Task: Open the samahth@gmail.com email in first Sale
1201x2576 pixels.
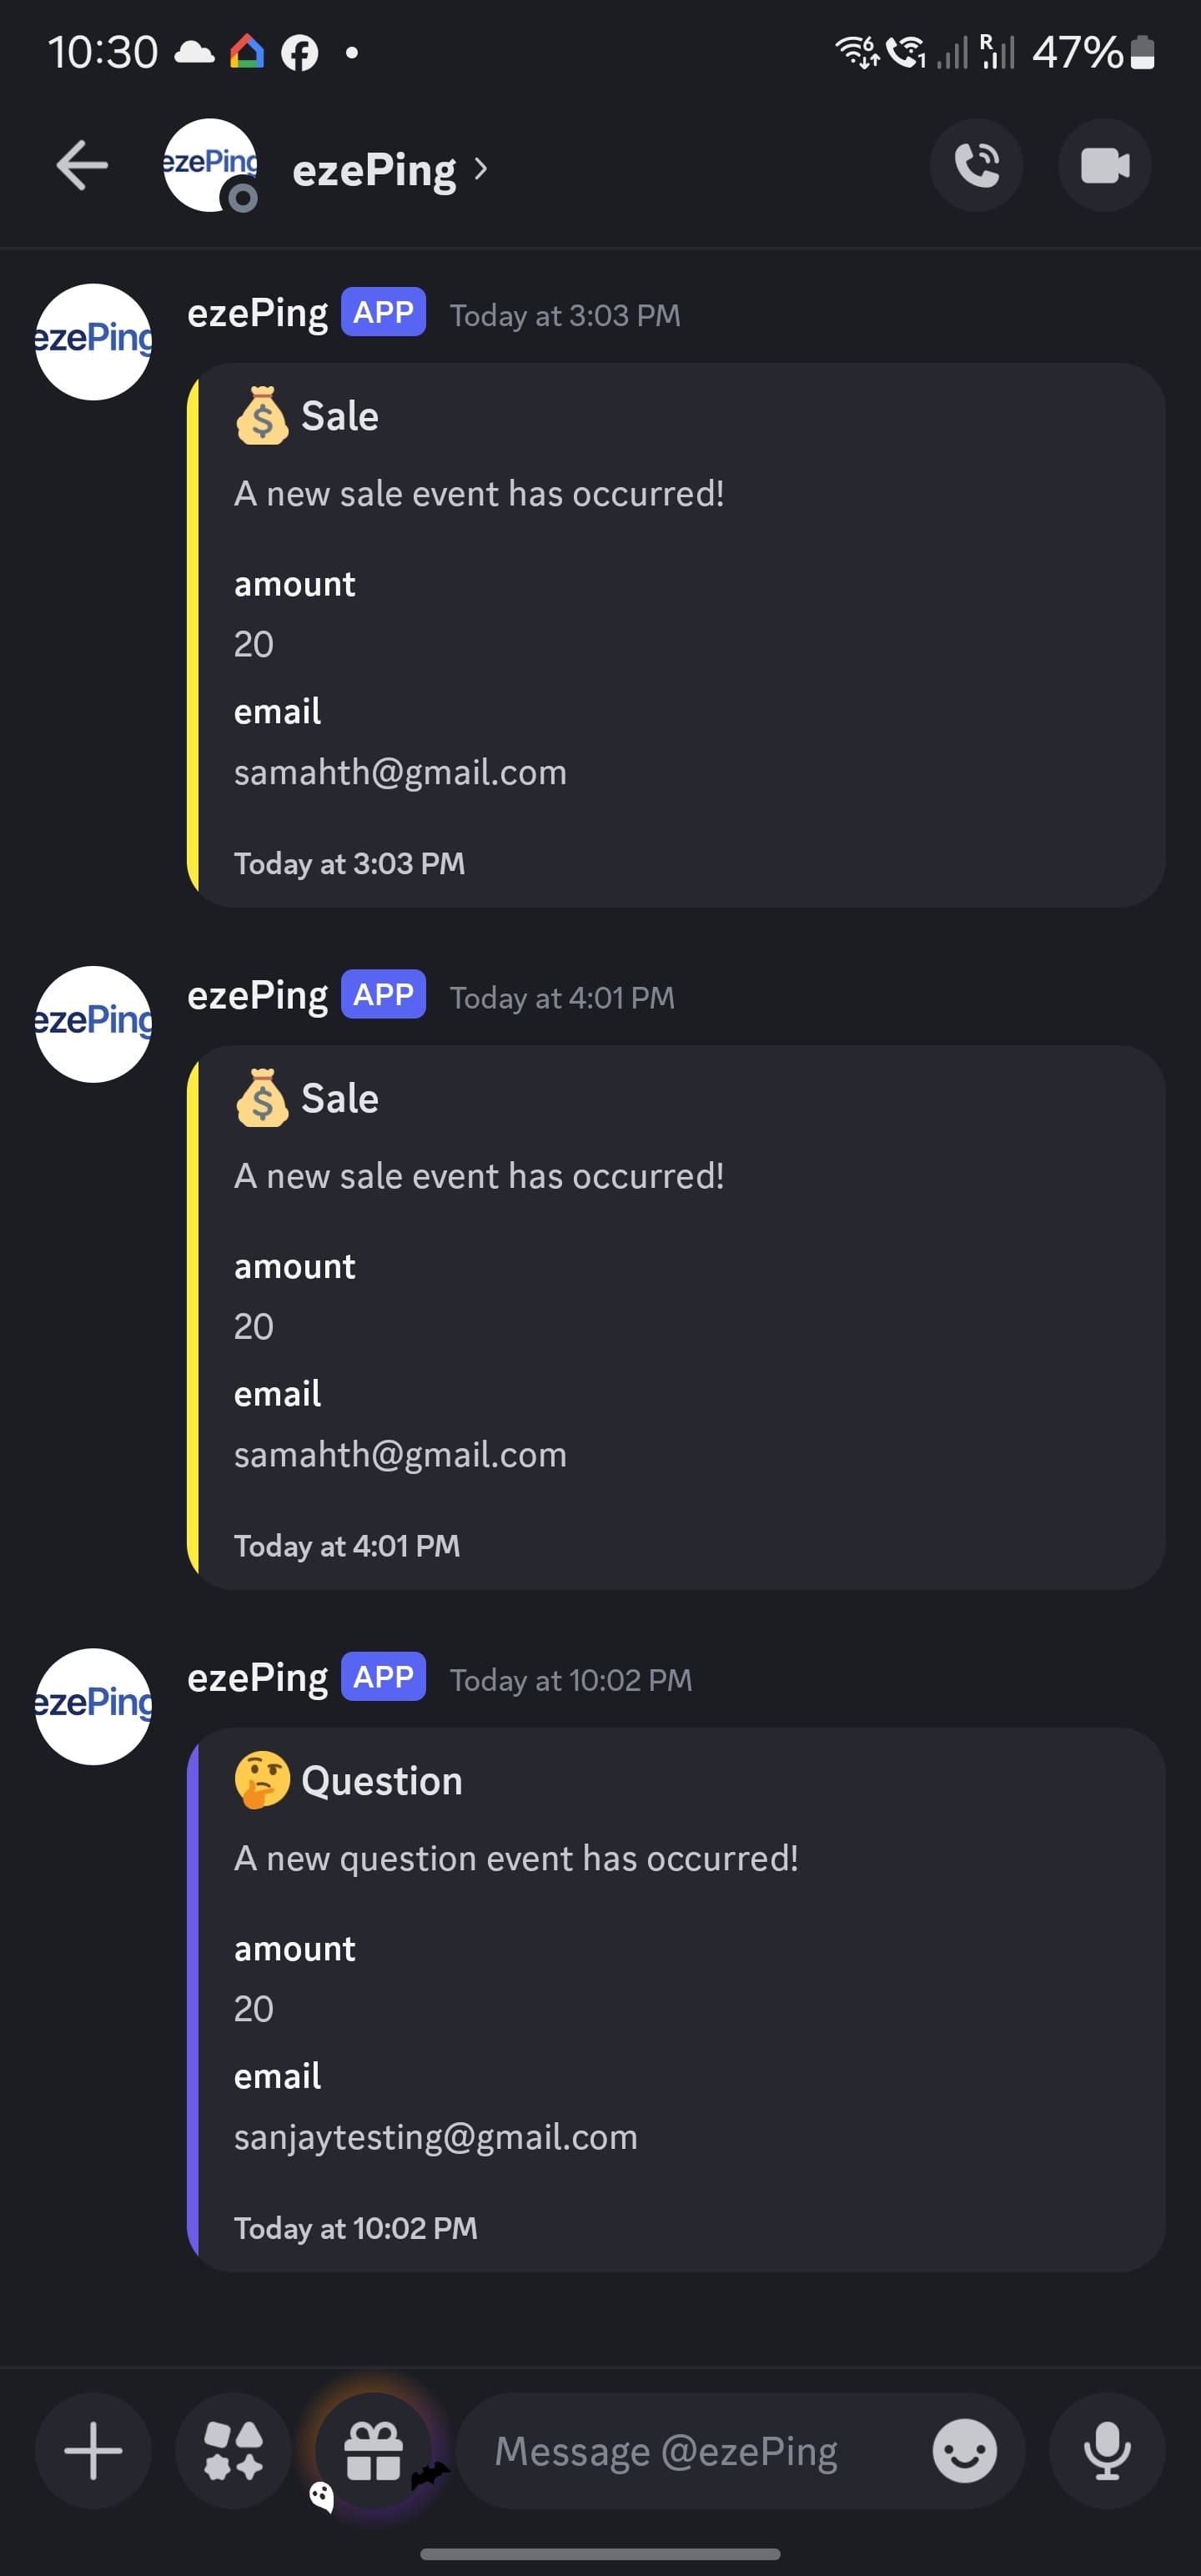Action: 400,772
